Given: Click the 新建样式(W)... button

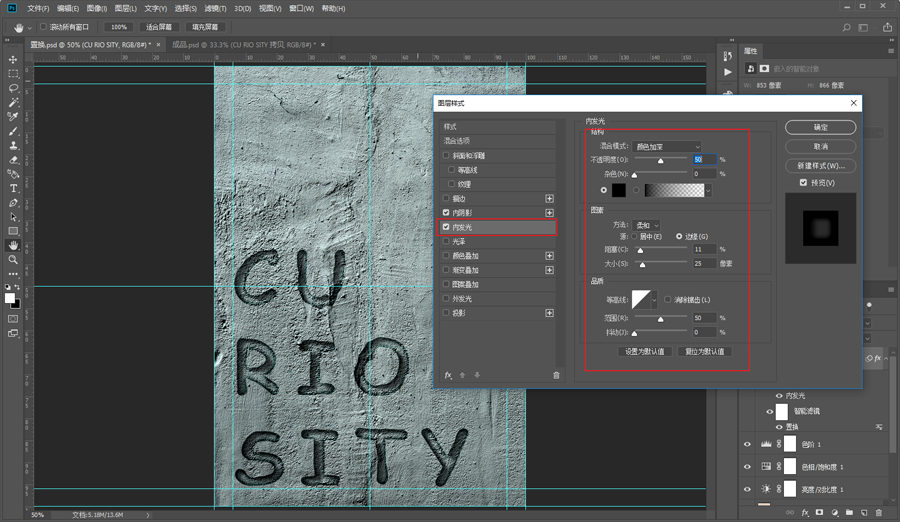Looking at the screenshot, I should pyautogui.click(x=820, y=165).
